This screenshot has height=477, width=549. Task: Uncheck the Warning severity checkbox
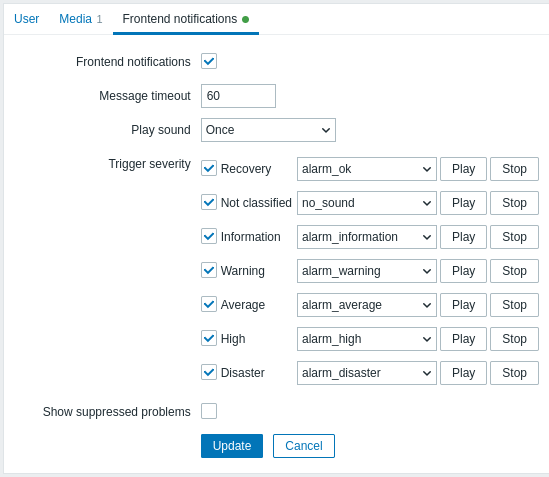pos(209,270)
